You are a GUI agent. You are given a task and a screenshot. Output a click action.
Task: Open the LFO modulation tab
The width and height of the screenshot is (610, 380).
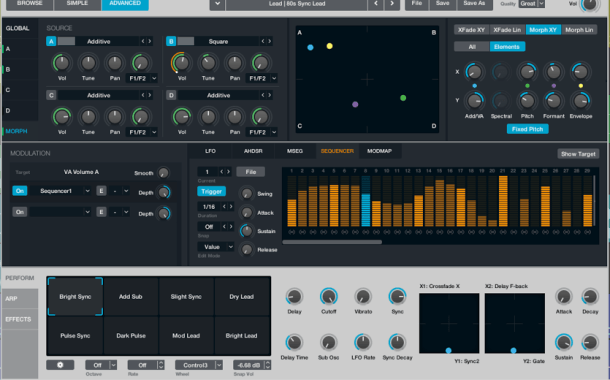[x=210, y=151]
